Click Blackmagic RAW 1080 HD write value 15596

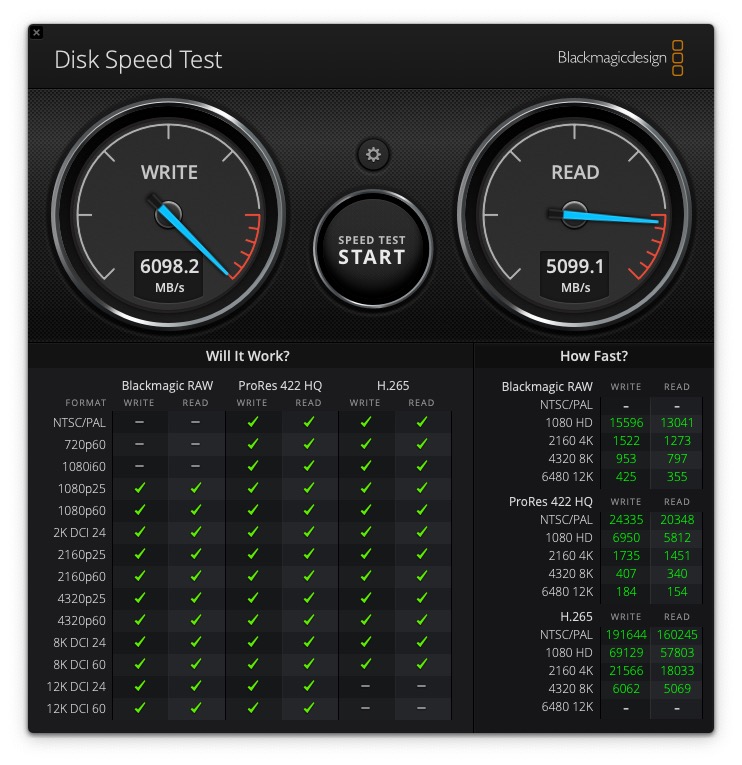pos(626,423)
